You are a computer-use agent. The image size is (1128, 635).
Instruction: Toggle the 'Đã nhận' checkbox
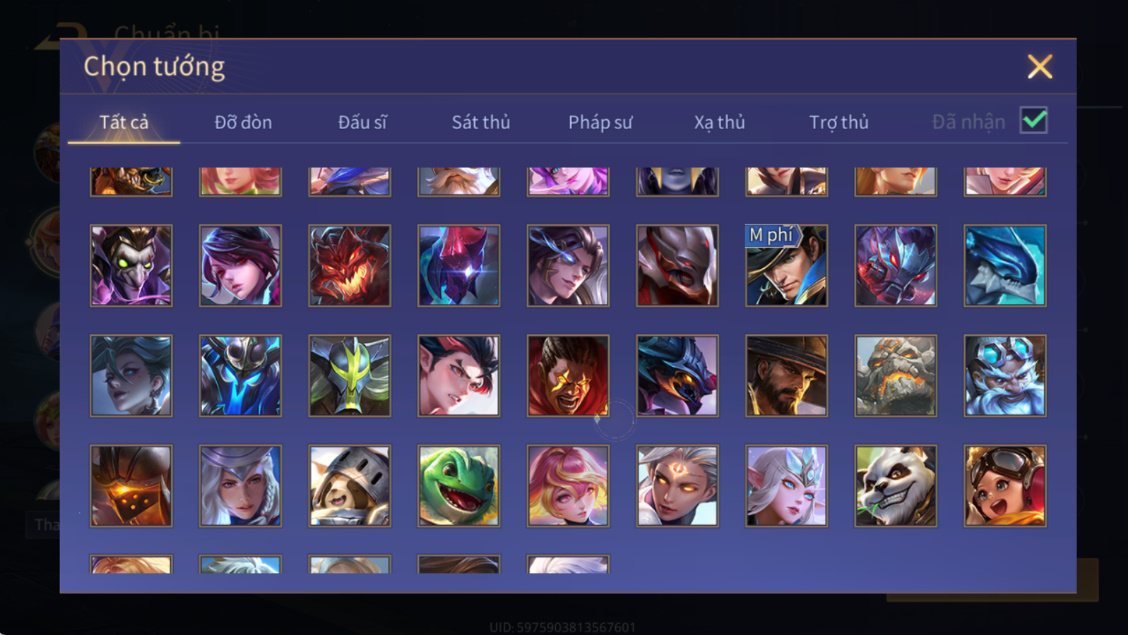(1034, 120)
